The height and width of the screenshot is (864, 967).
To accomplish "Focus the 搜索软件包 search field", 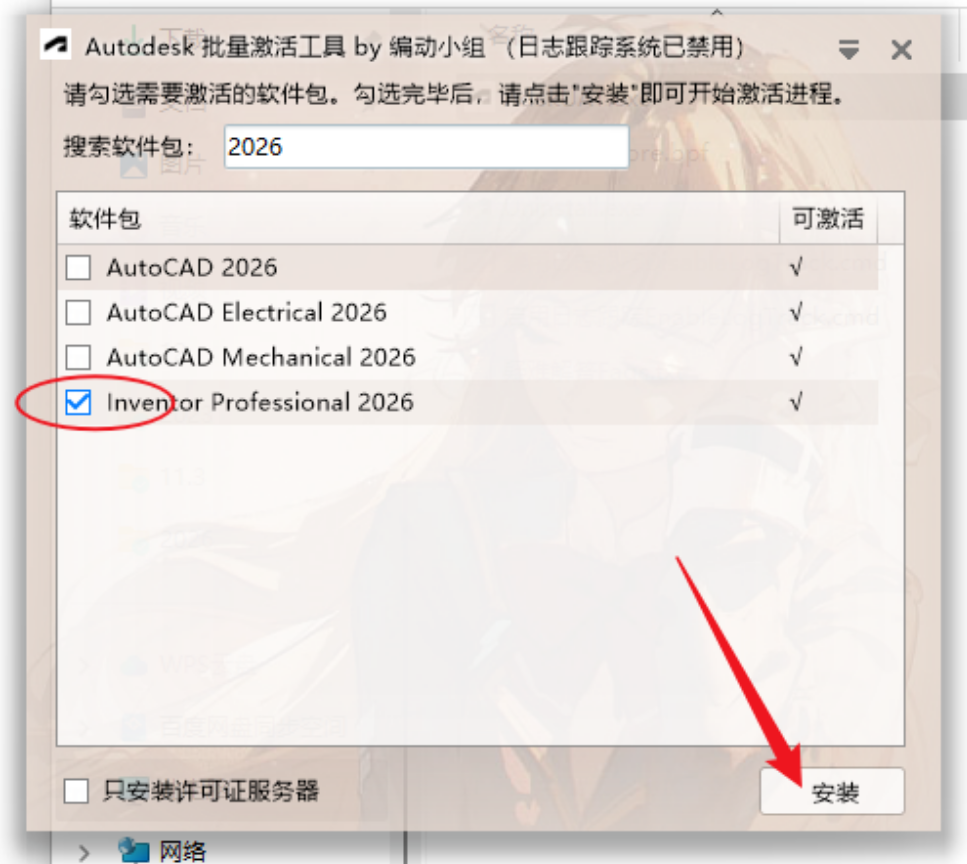I will (426, 147).
